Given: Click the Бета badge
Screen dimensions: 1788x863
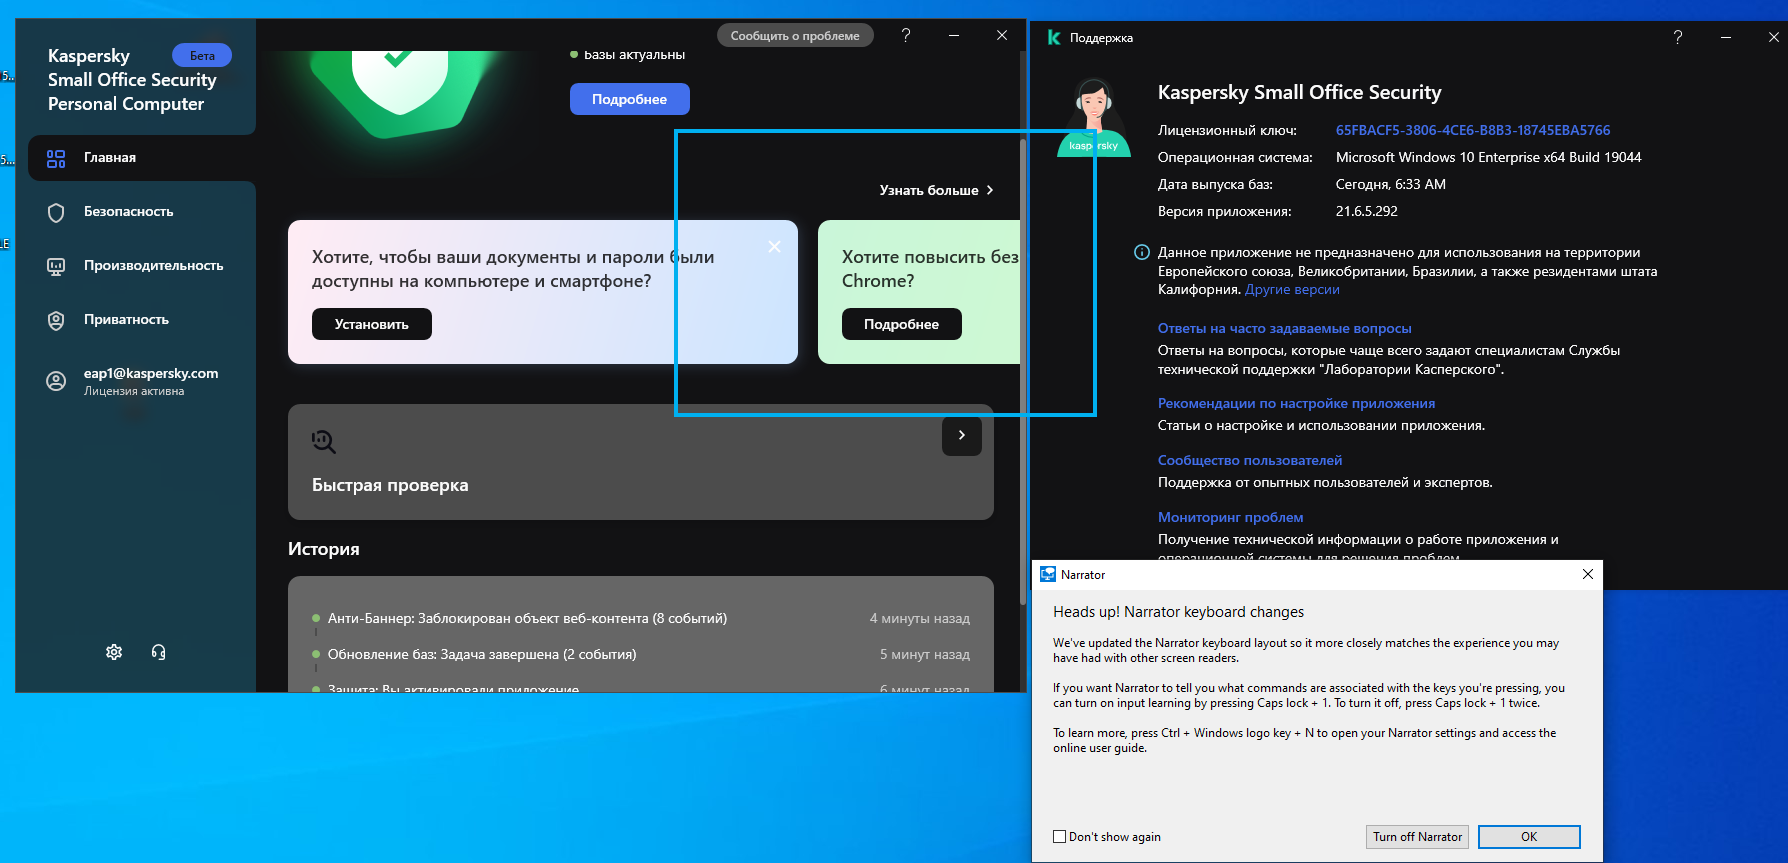Looking at the screenshot, I should point(202,55).
